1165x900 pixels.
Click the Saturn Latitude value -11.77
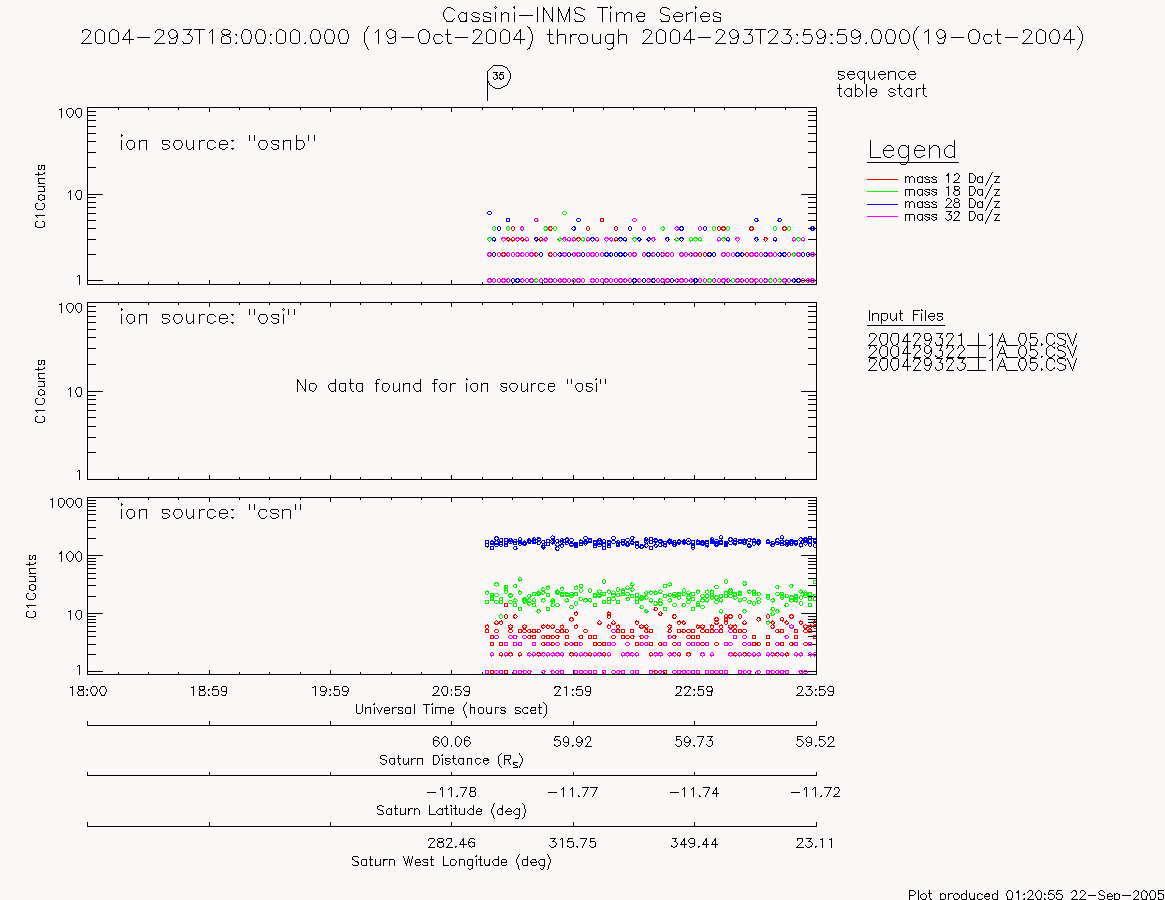click(x=572, y=792)
